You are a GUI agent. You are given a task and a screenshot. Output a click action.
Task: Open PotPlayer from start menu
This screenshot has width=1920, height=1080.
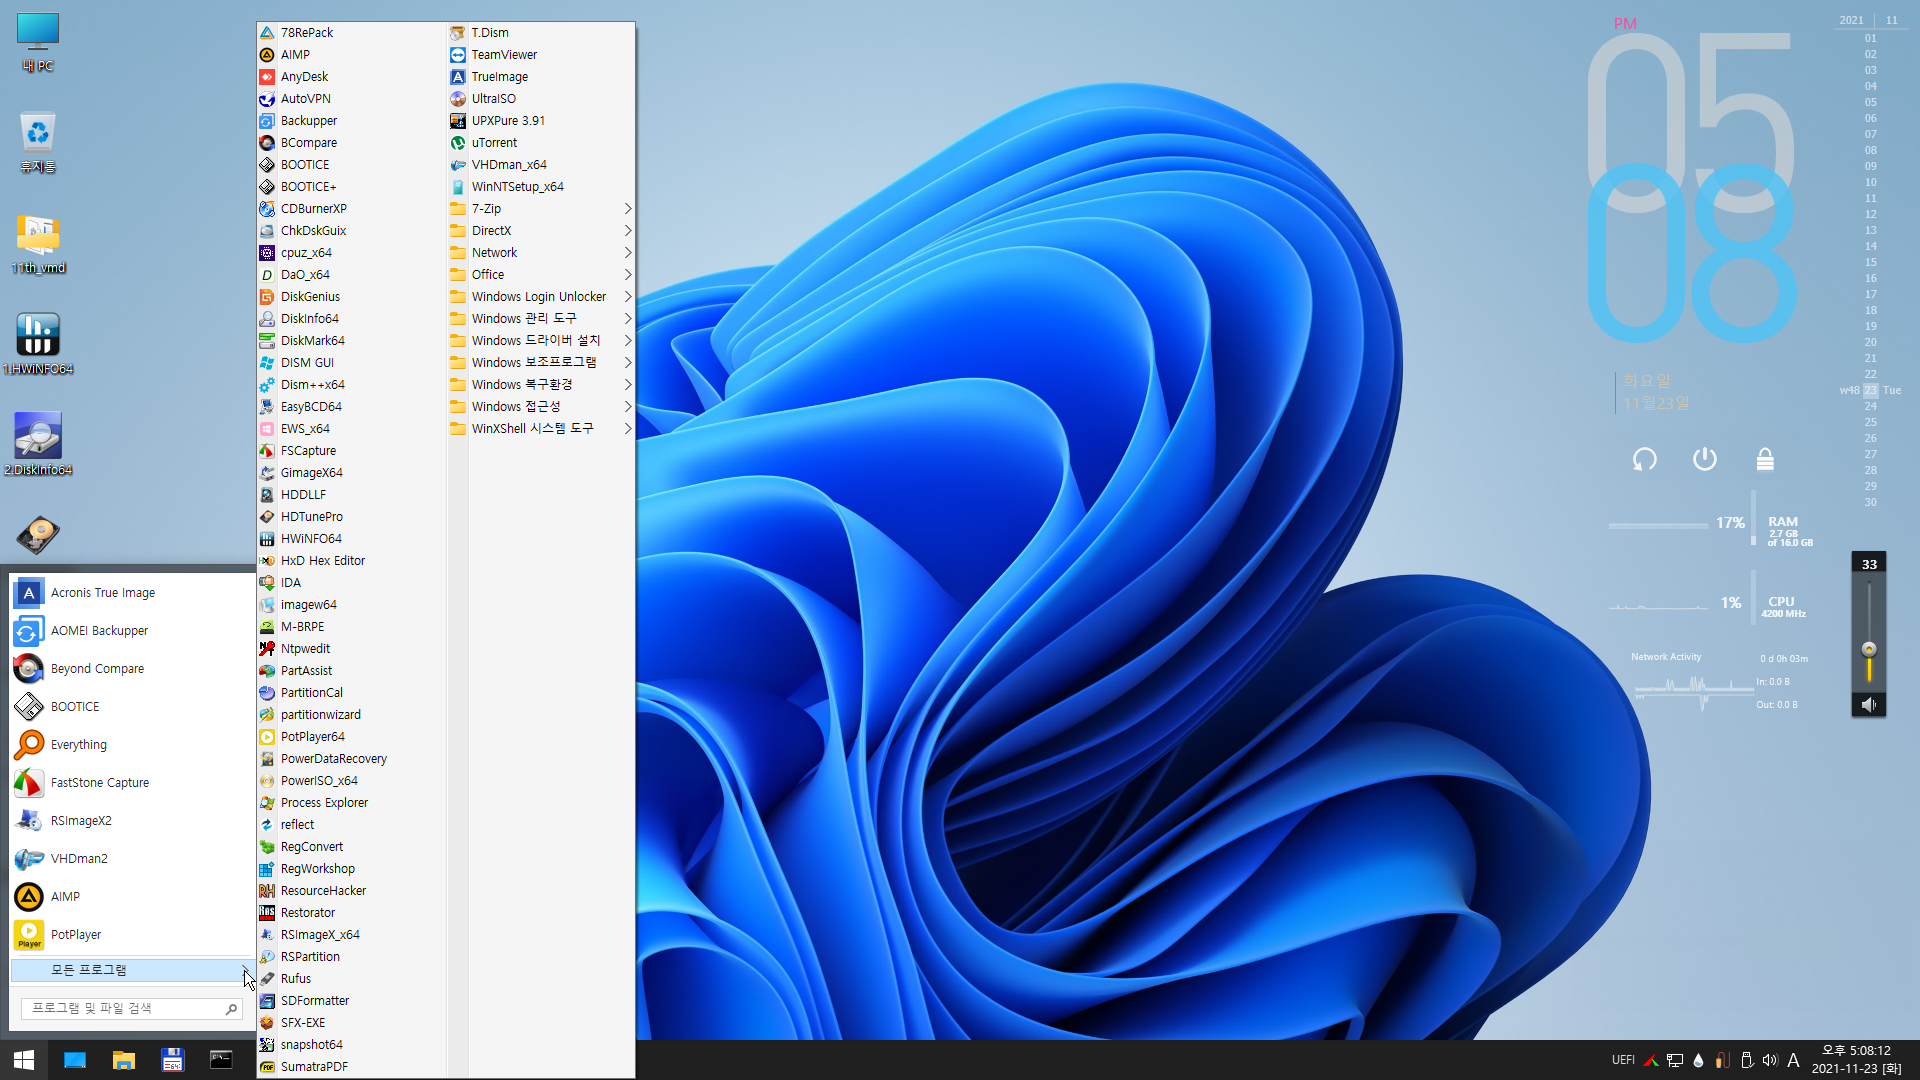point(132,935)
